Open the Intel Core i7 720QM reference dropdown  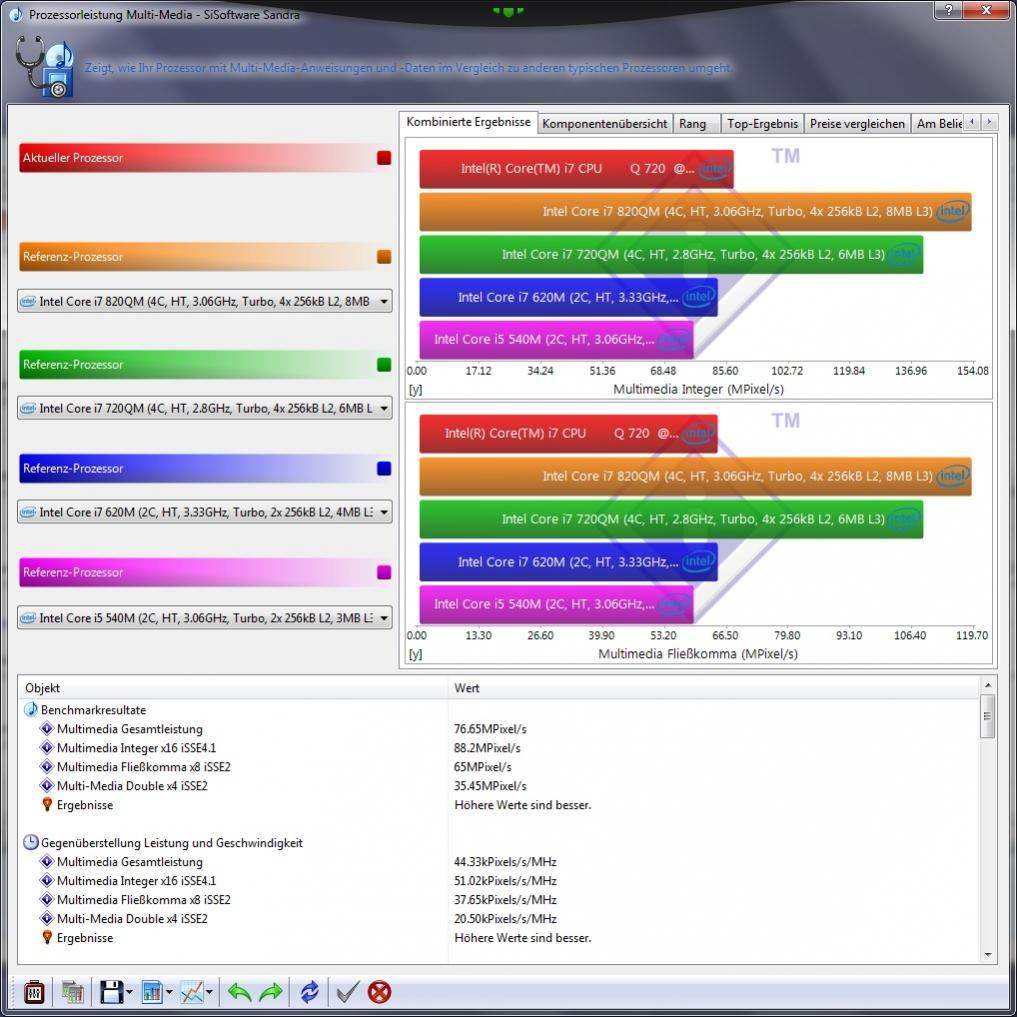(x=204, y=408)
